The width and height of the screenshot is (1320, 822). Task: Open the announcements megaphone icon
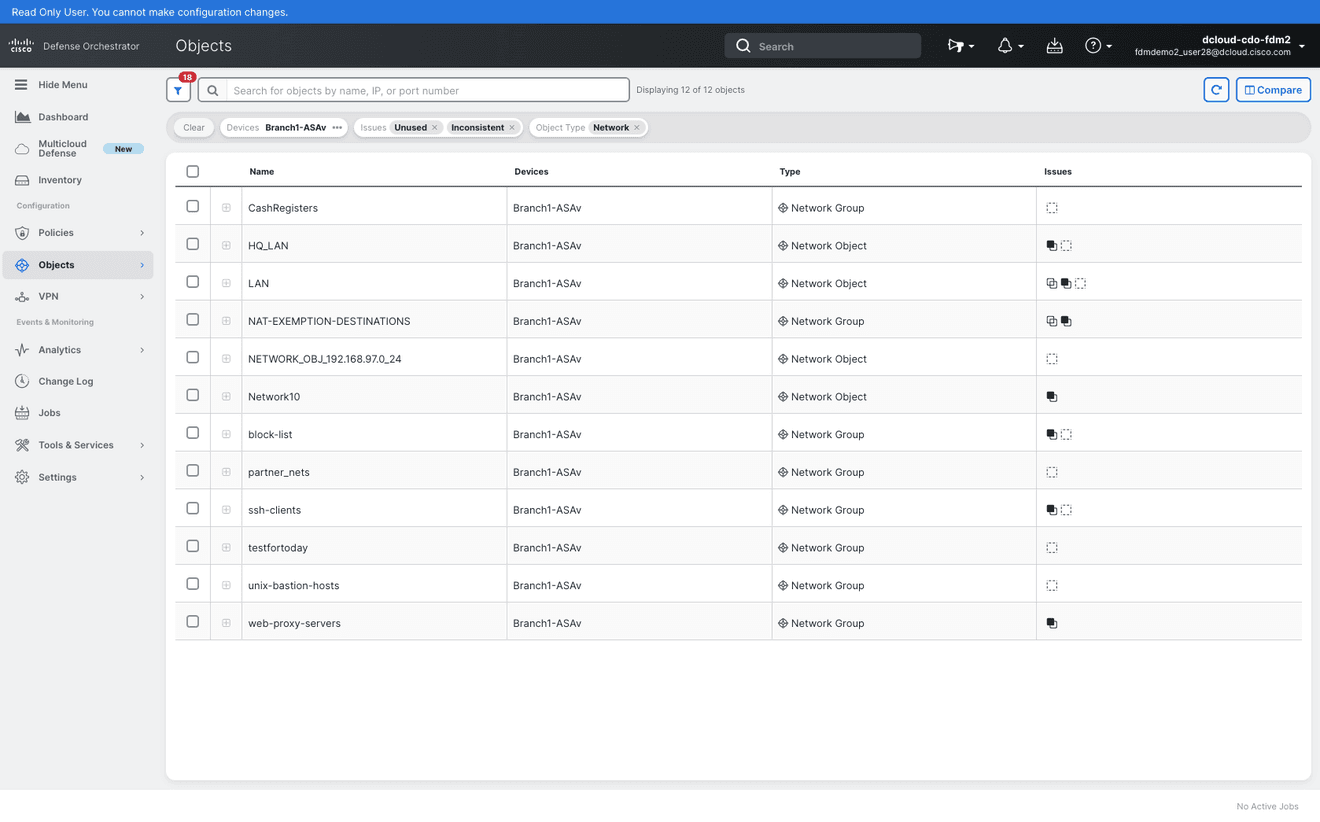(x=956, y=46)
